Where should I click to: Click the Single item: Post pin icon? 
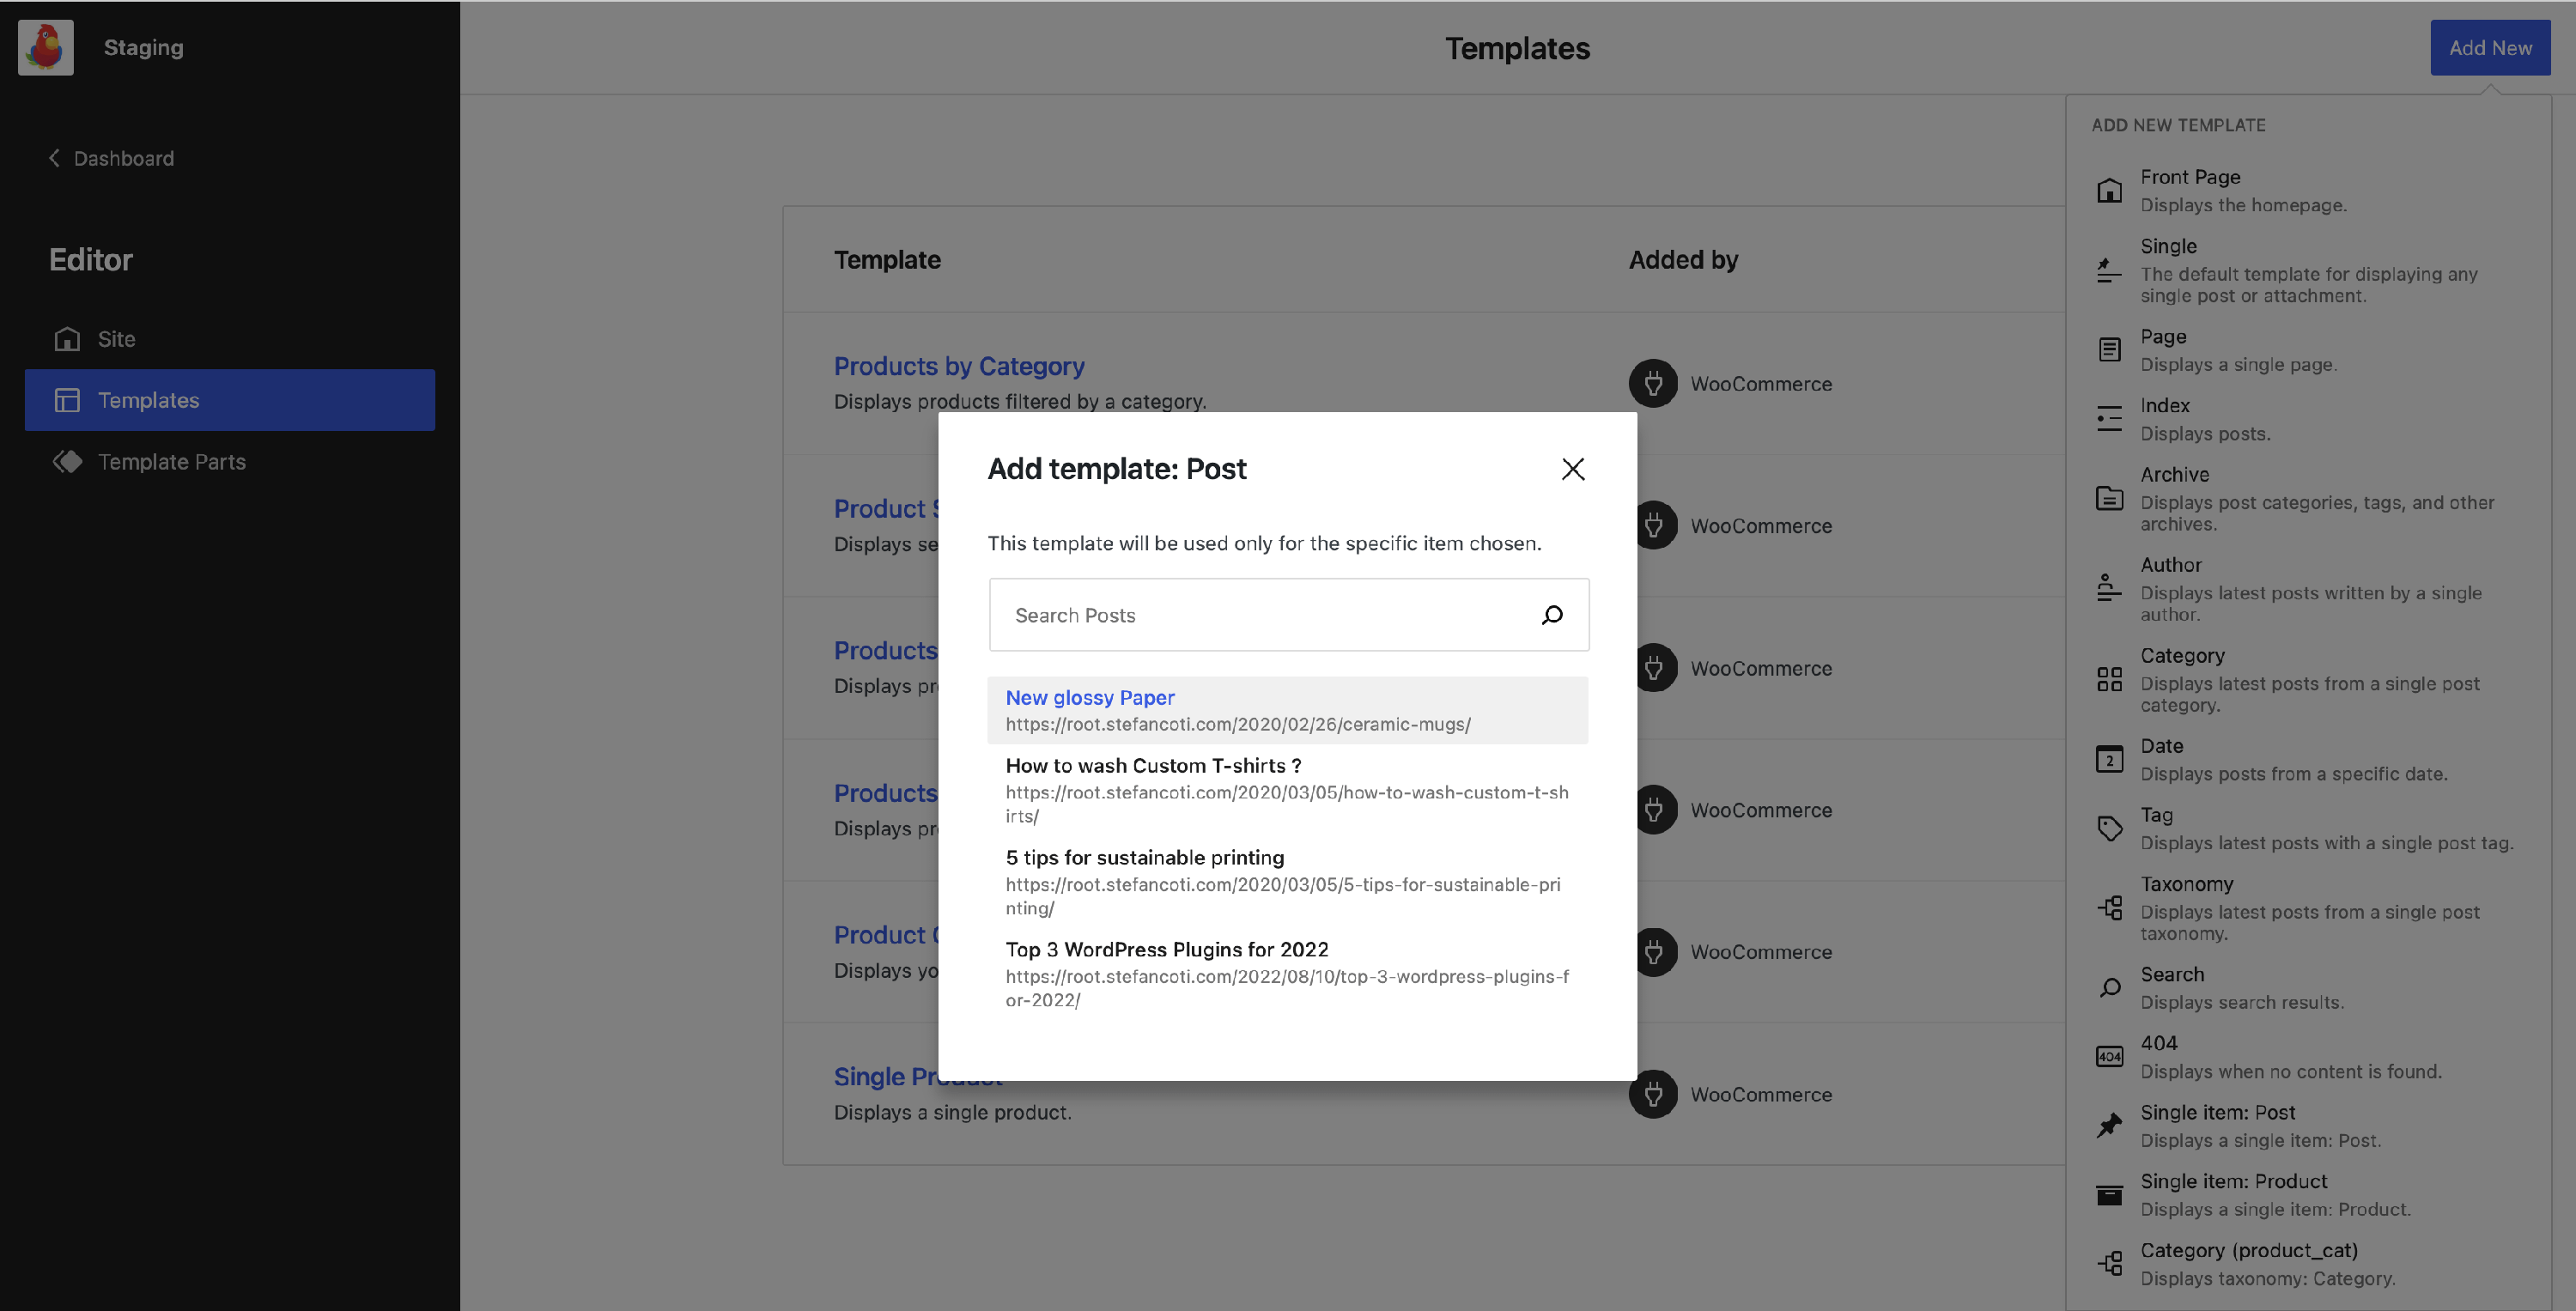pyautogui.click(x=2109, y=1125)
